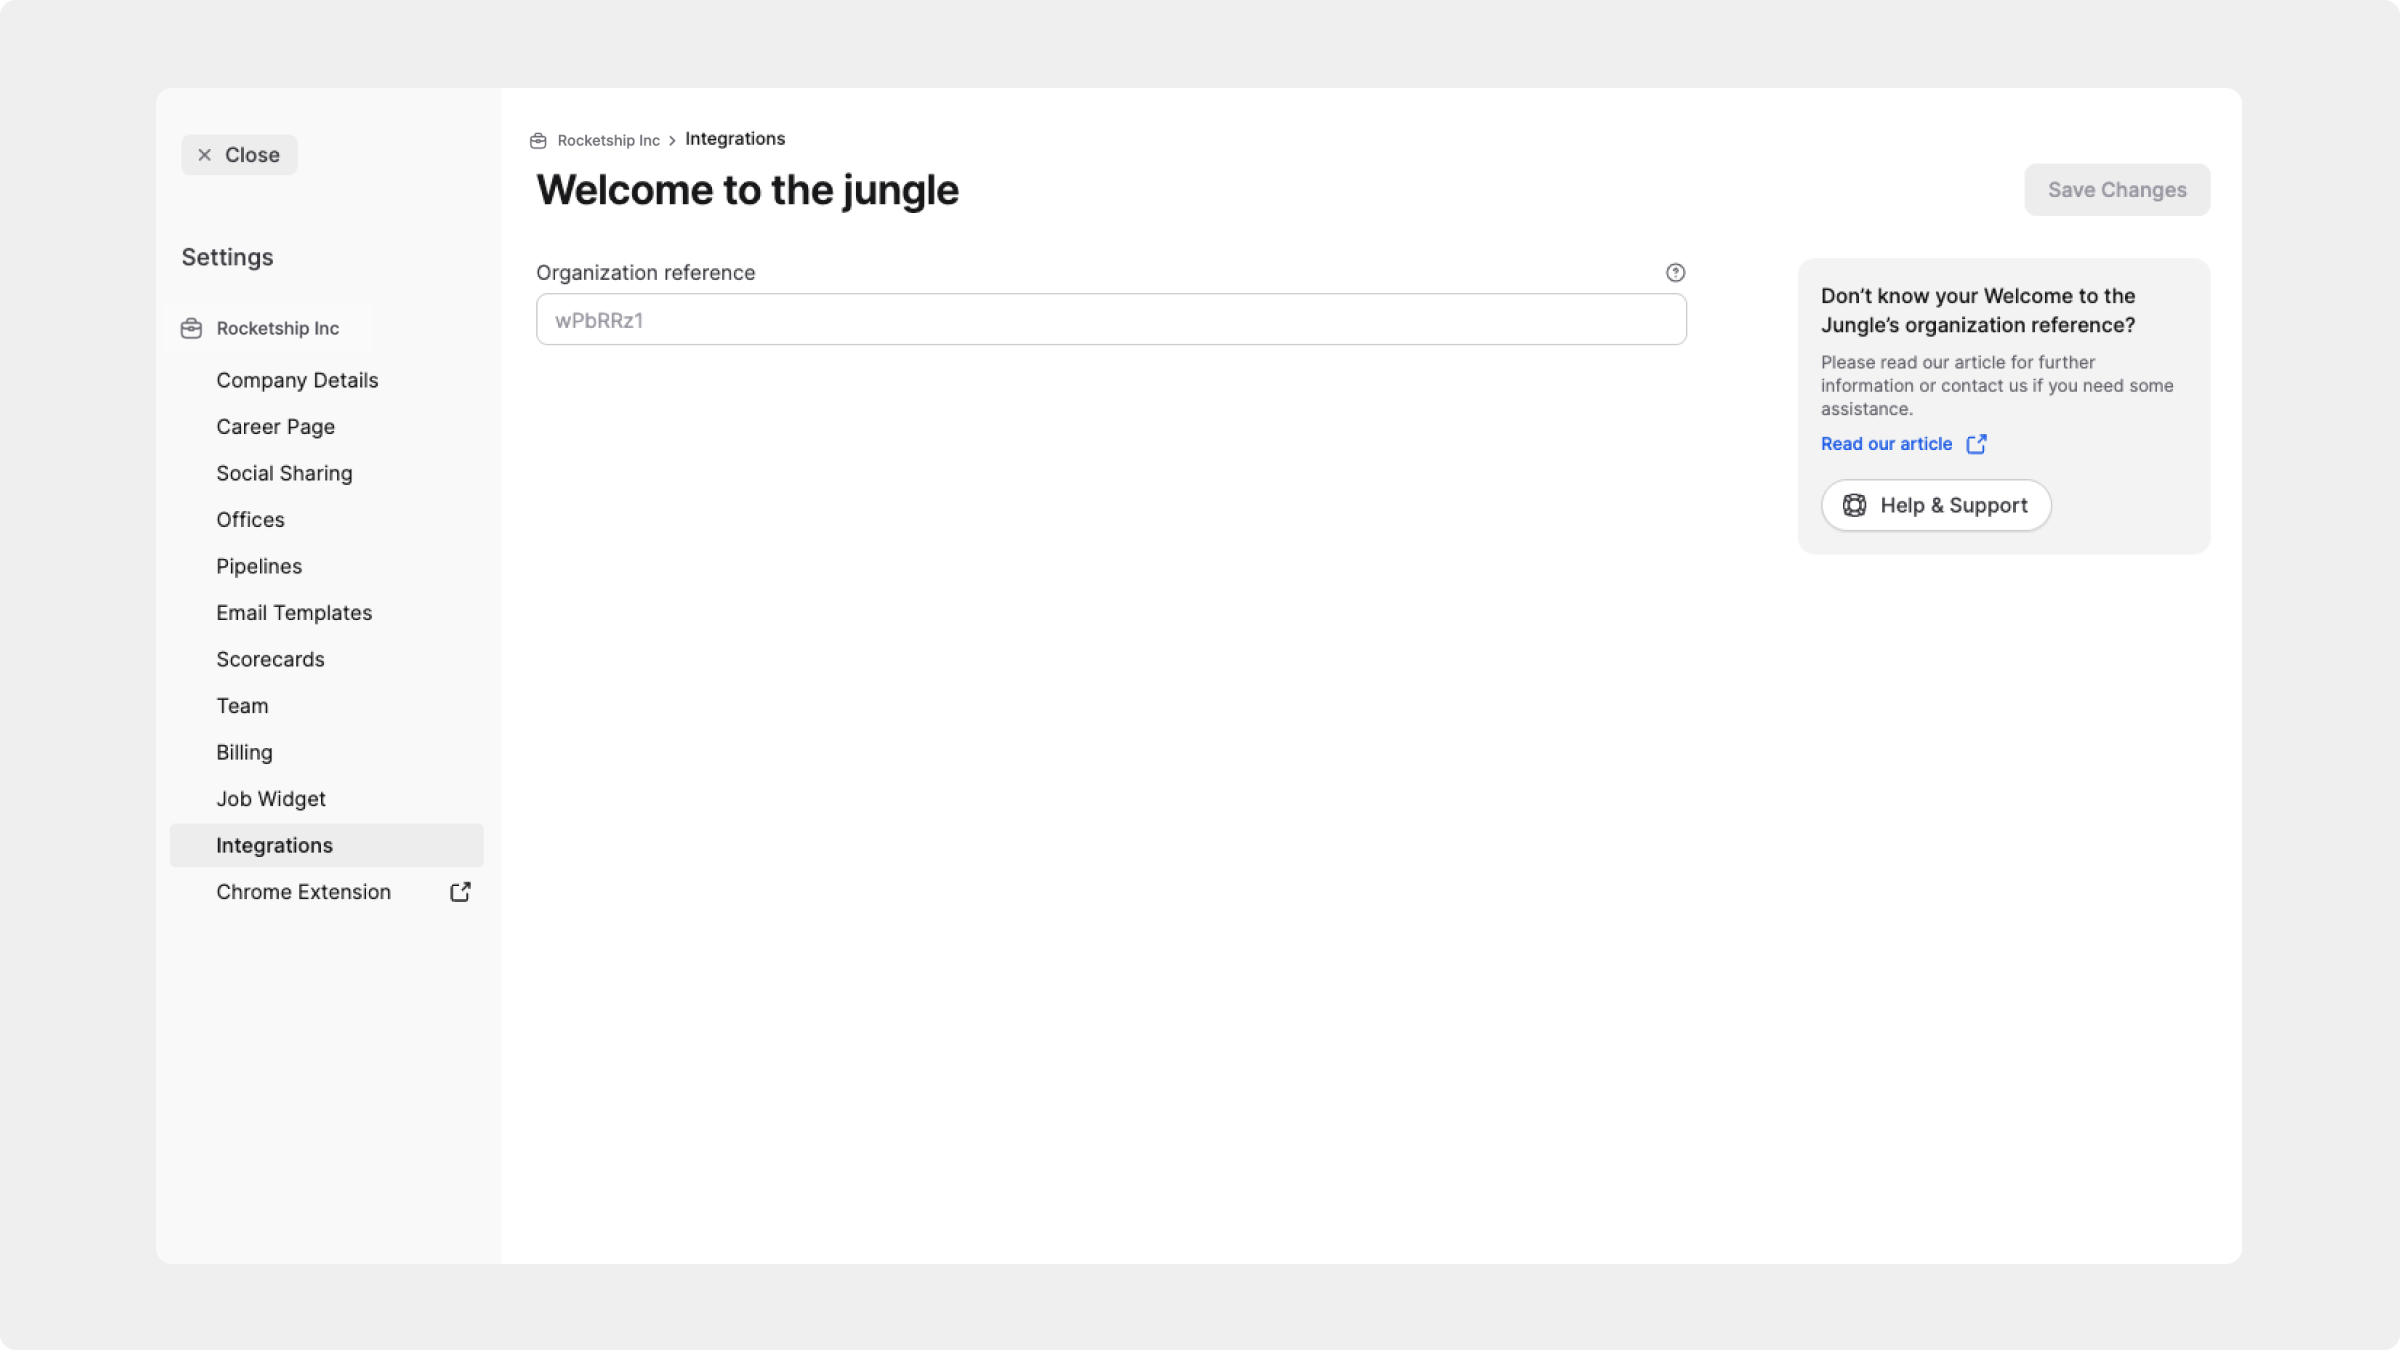2400x1350 pixels.
Task: Open the Company Details settings
Action: point(297,381)
